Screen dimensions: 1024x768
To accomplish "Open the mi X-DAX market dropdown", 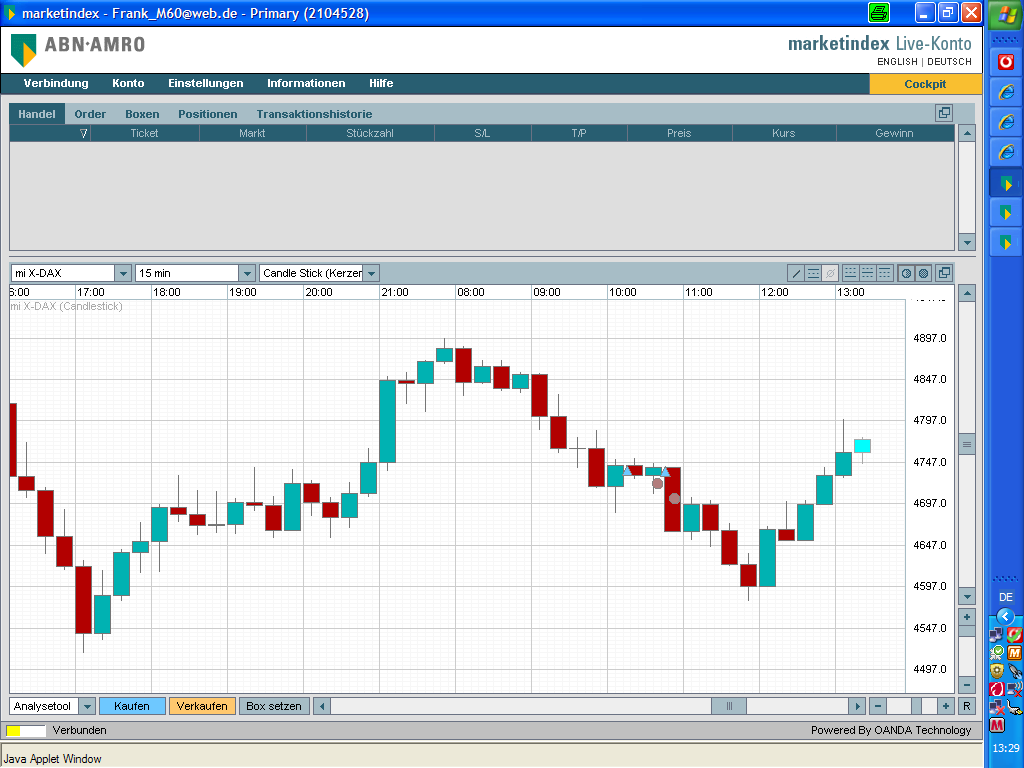I will [123, 273].
